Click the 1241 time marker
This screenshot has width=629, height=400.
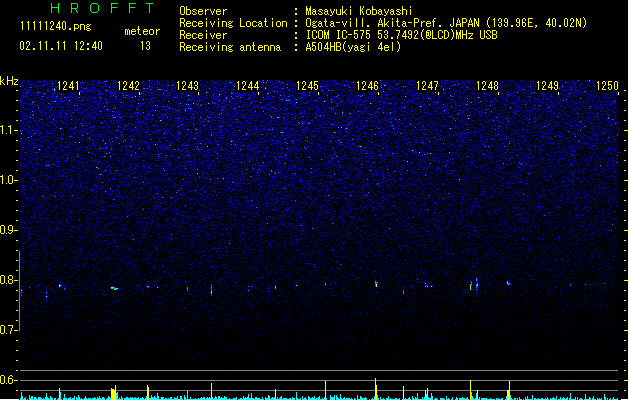[68, 86]
